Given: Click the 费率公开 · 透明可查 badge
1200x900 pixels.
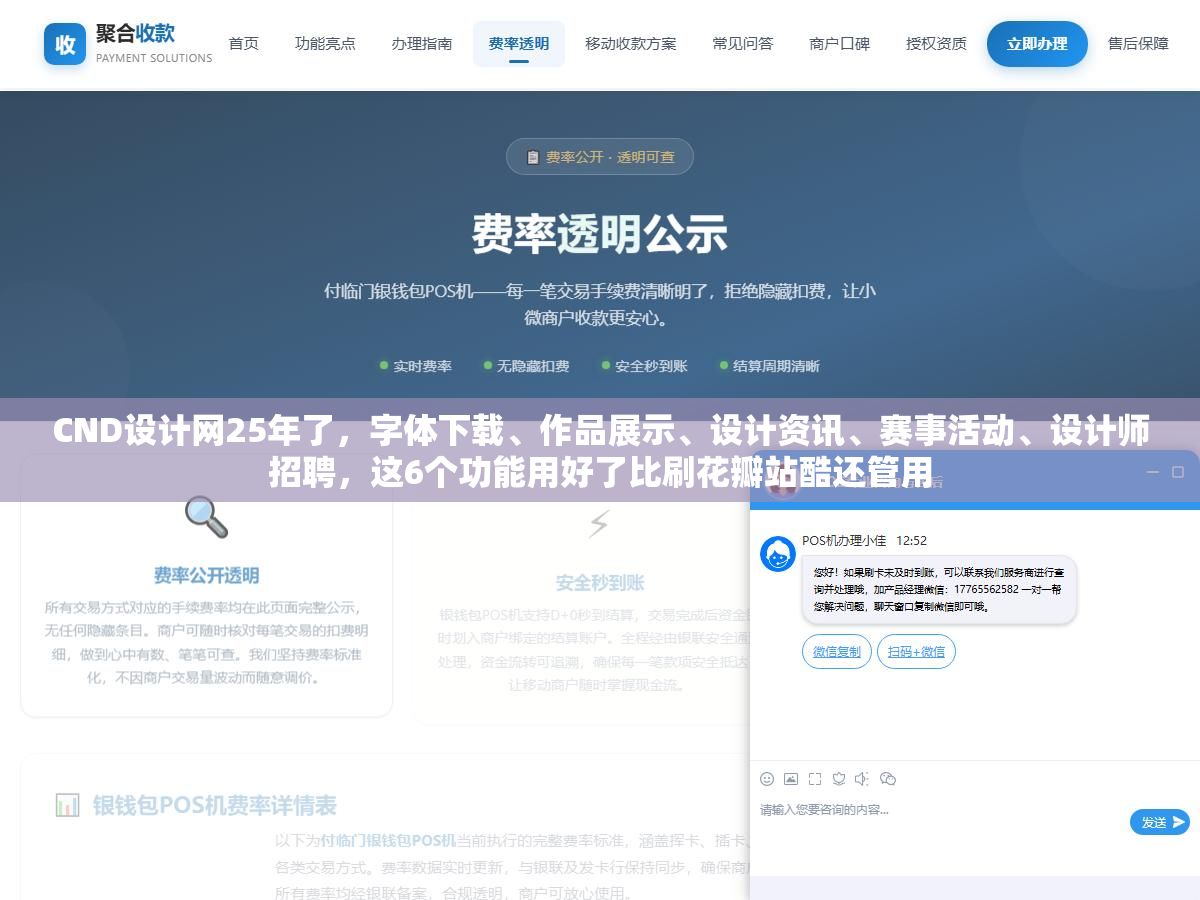Looking at the screenshot, I should pyautogui.click(x=600, y=157).
